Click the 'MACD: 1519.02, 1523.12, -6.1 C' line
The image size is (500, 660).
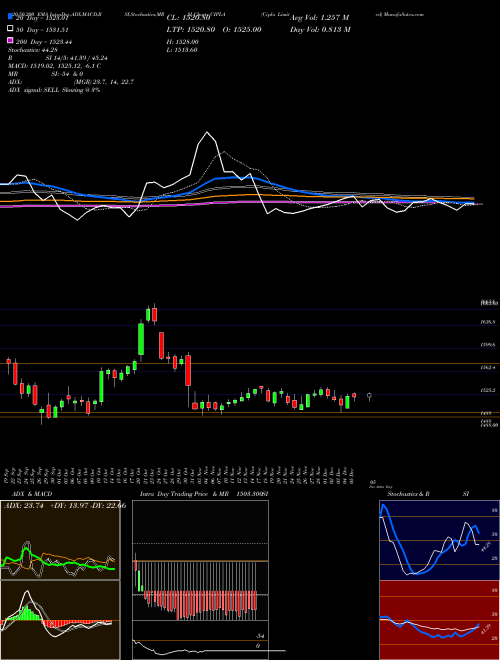tap(54, 66)
